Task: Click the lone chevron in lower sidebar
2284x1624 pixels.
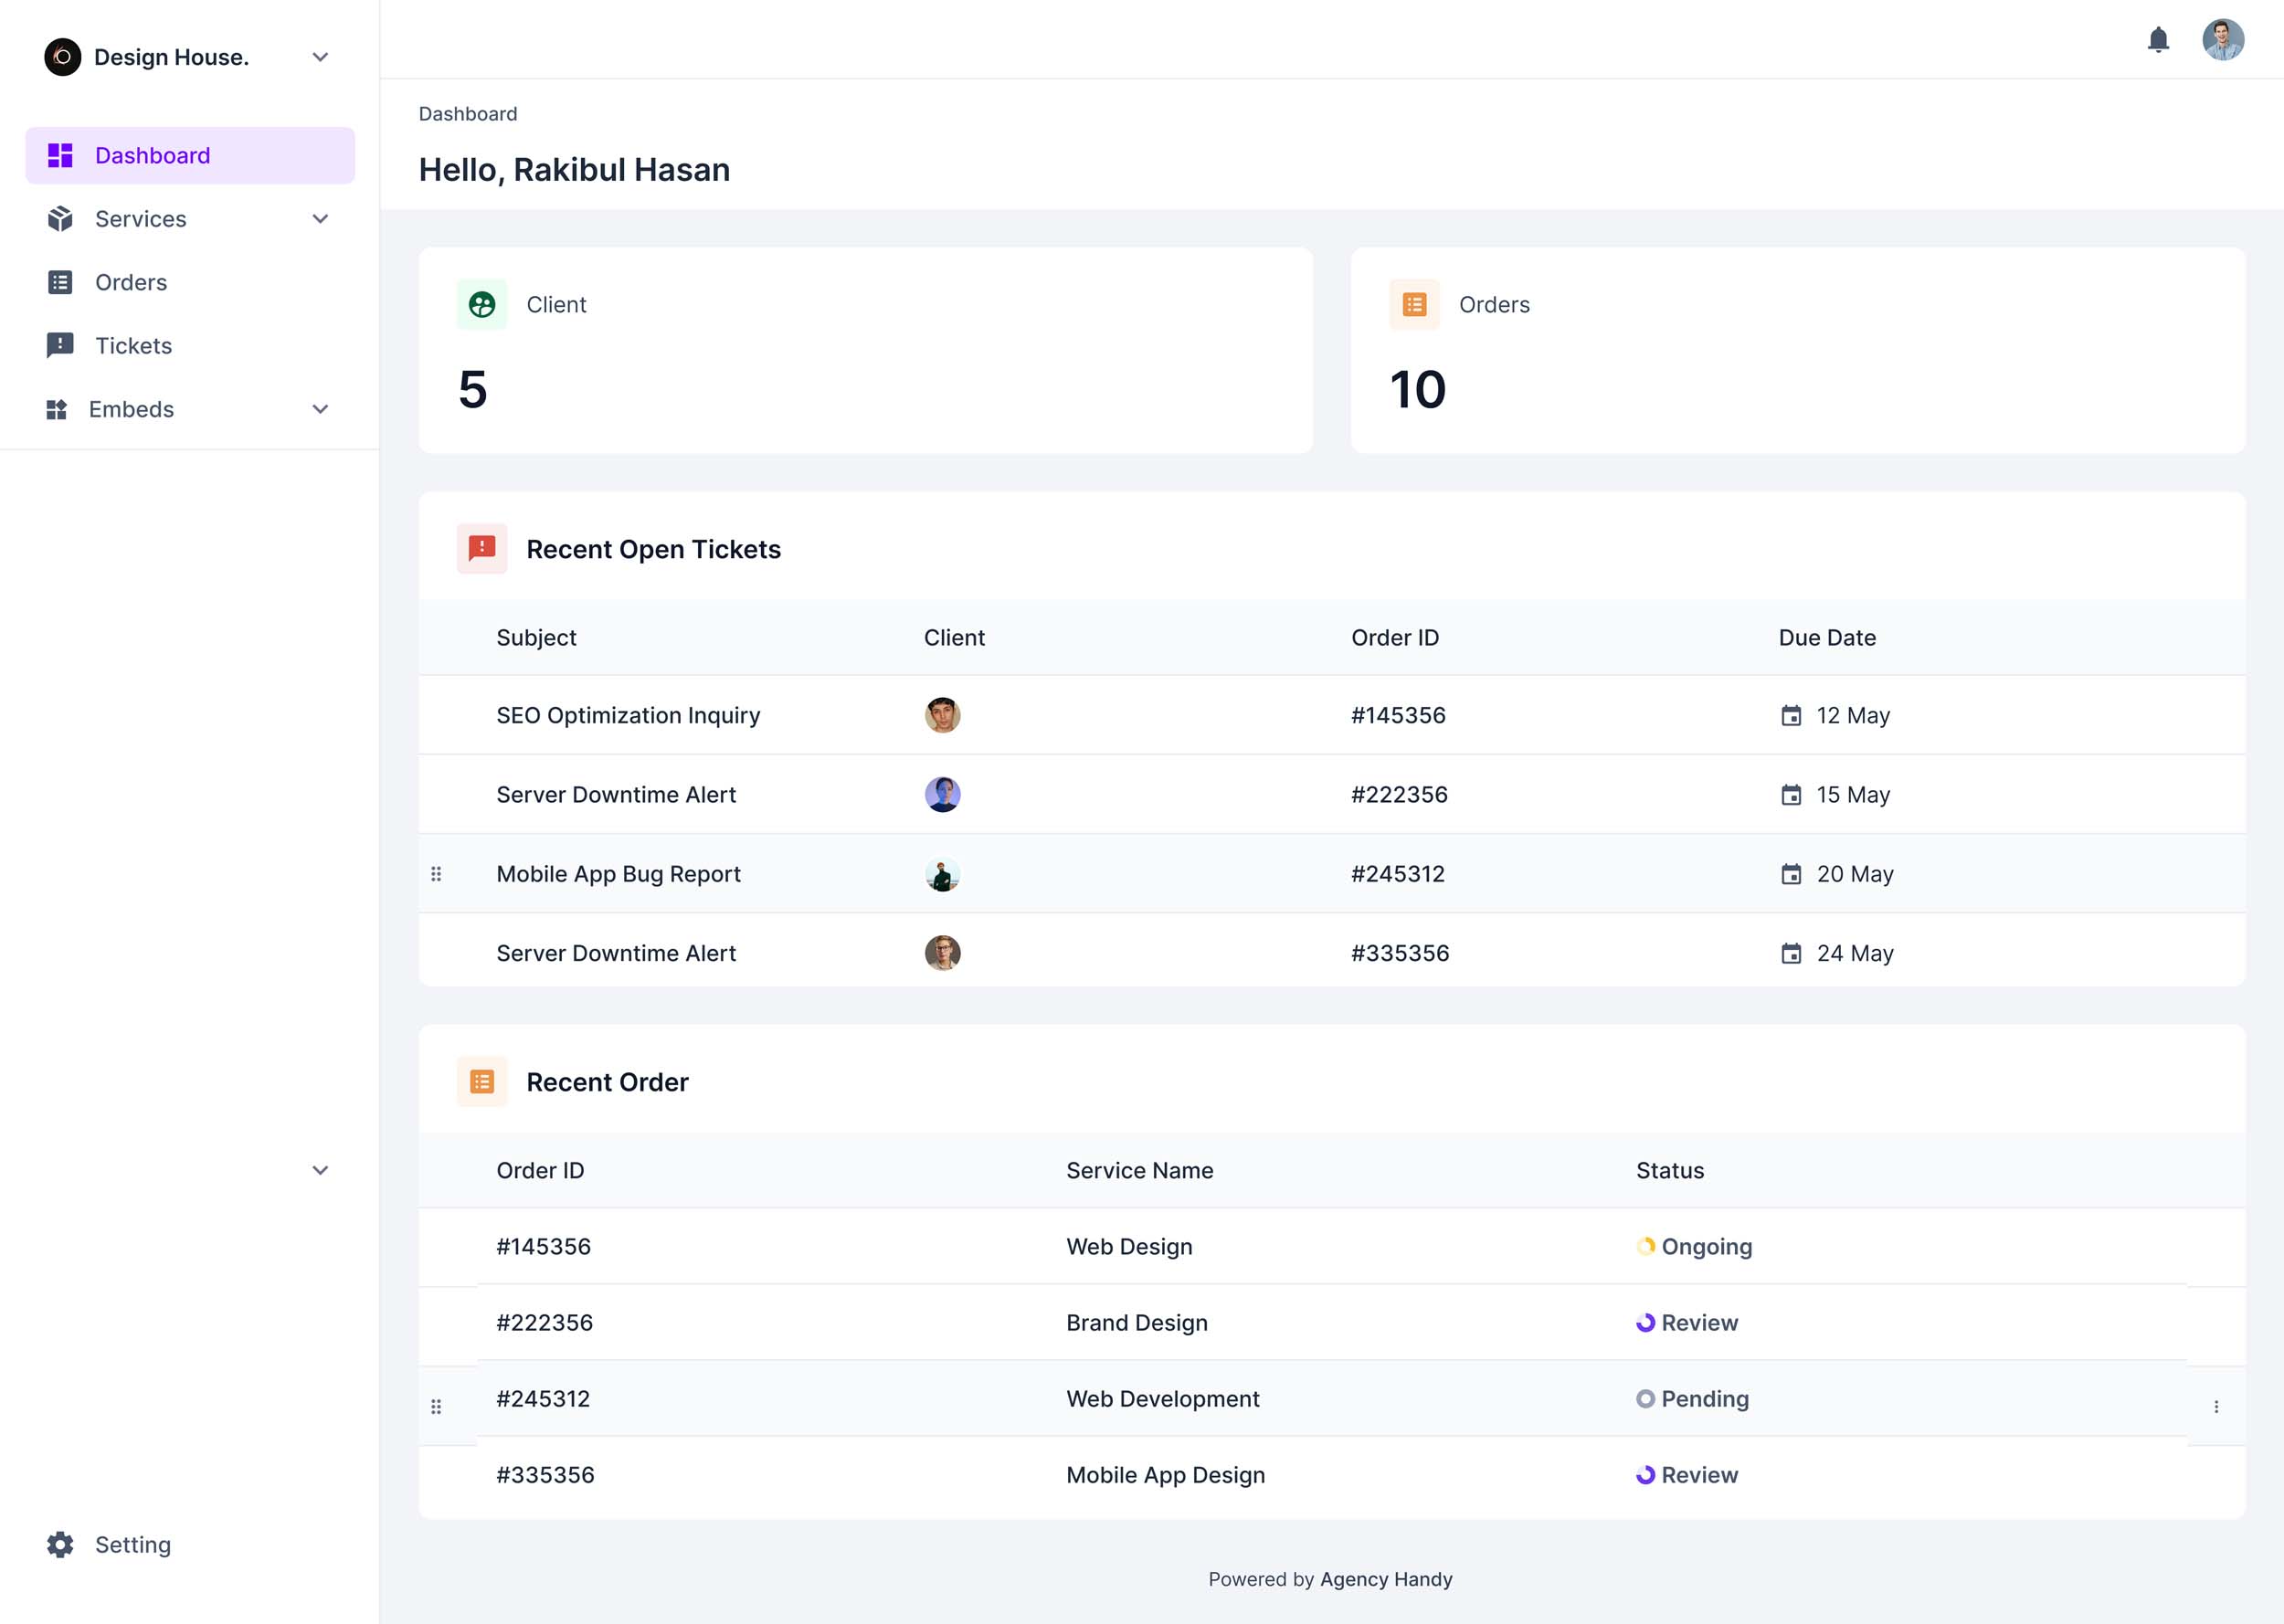Action: coord(320,1170)
